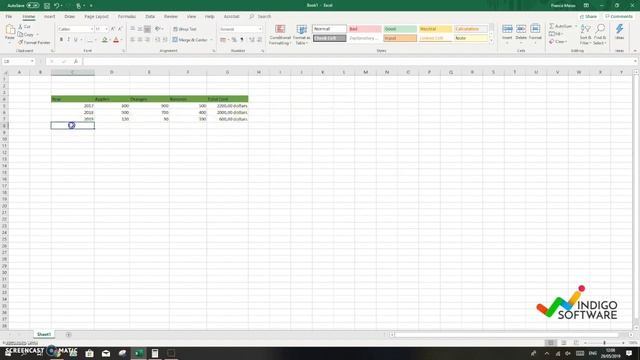Switch to the Page Layout tab
Image resolution: width=640 pixels, height=360 pixels.
click(96, 16)
